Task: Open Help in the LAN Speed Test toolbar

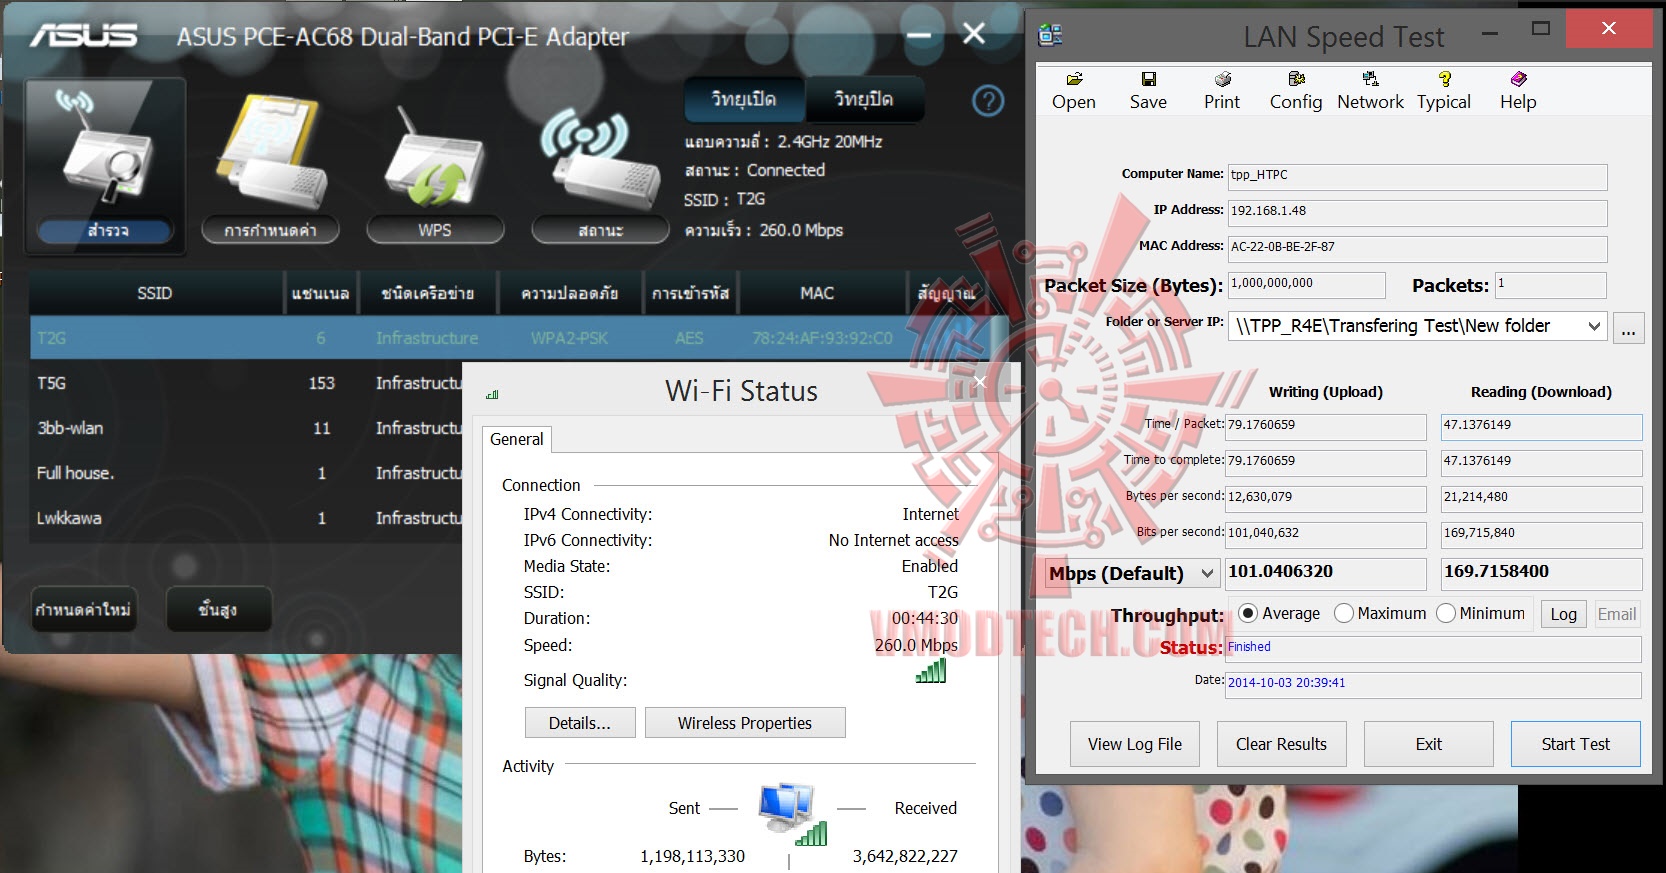Action: point(1518,91)
